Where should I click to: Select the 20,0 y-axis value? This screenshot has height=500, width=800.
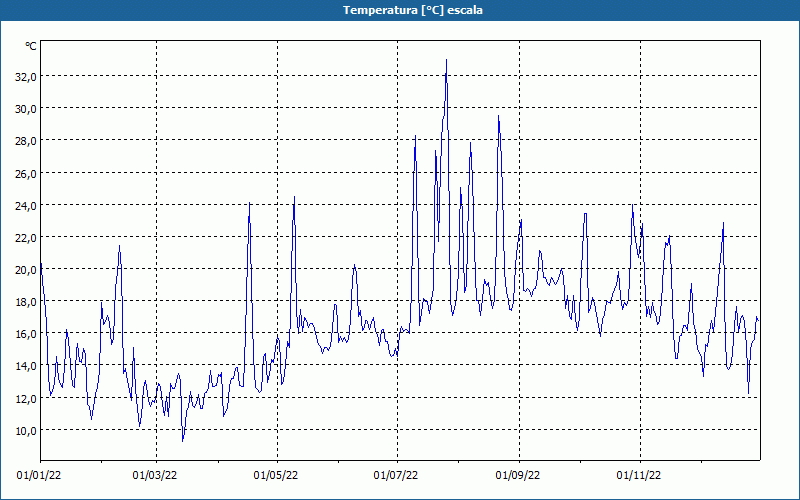26,269
